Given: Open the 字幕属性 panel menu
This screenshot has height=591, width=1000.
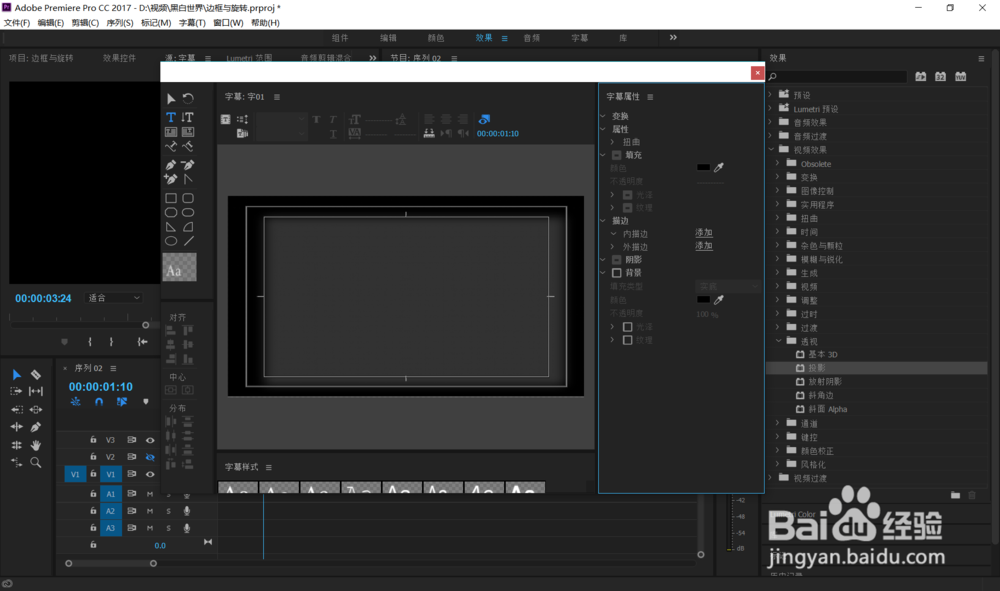Looking at the screenshot, I should click(x=650, y=97).
